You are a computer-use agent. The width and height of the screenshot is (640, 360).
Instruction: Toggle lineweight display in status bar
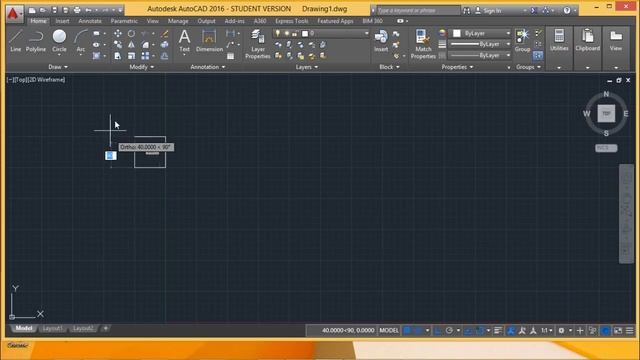click(498, 330)
